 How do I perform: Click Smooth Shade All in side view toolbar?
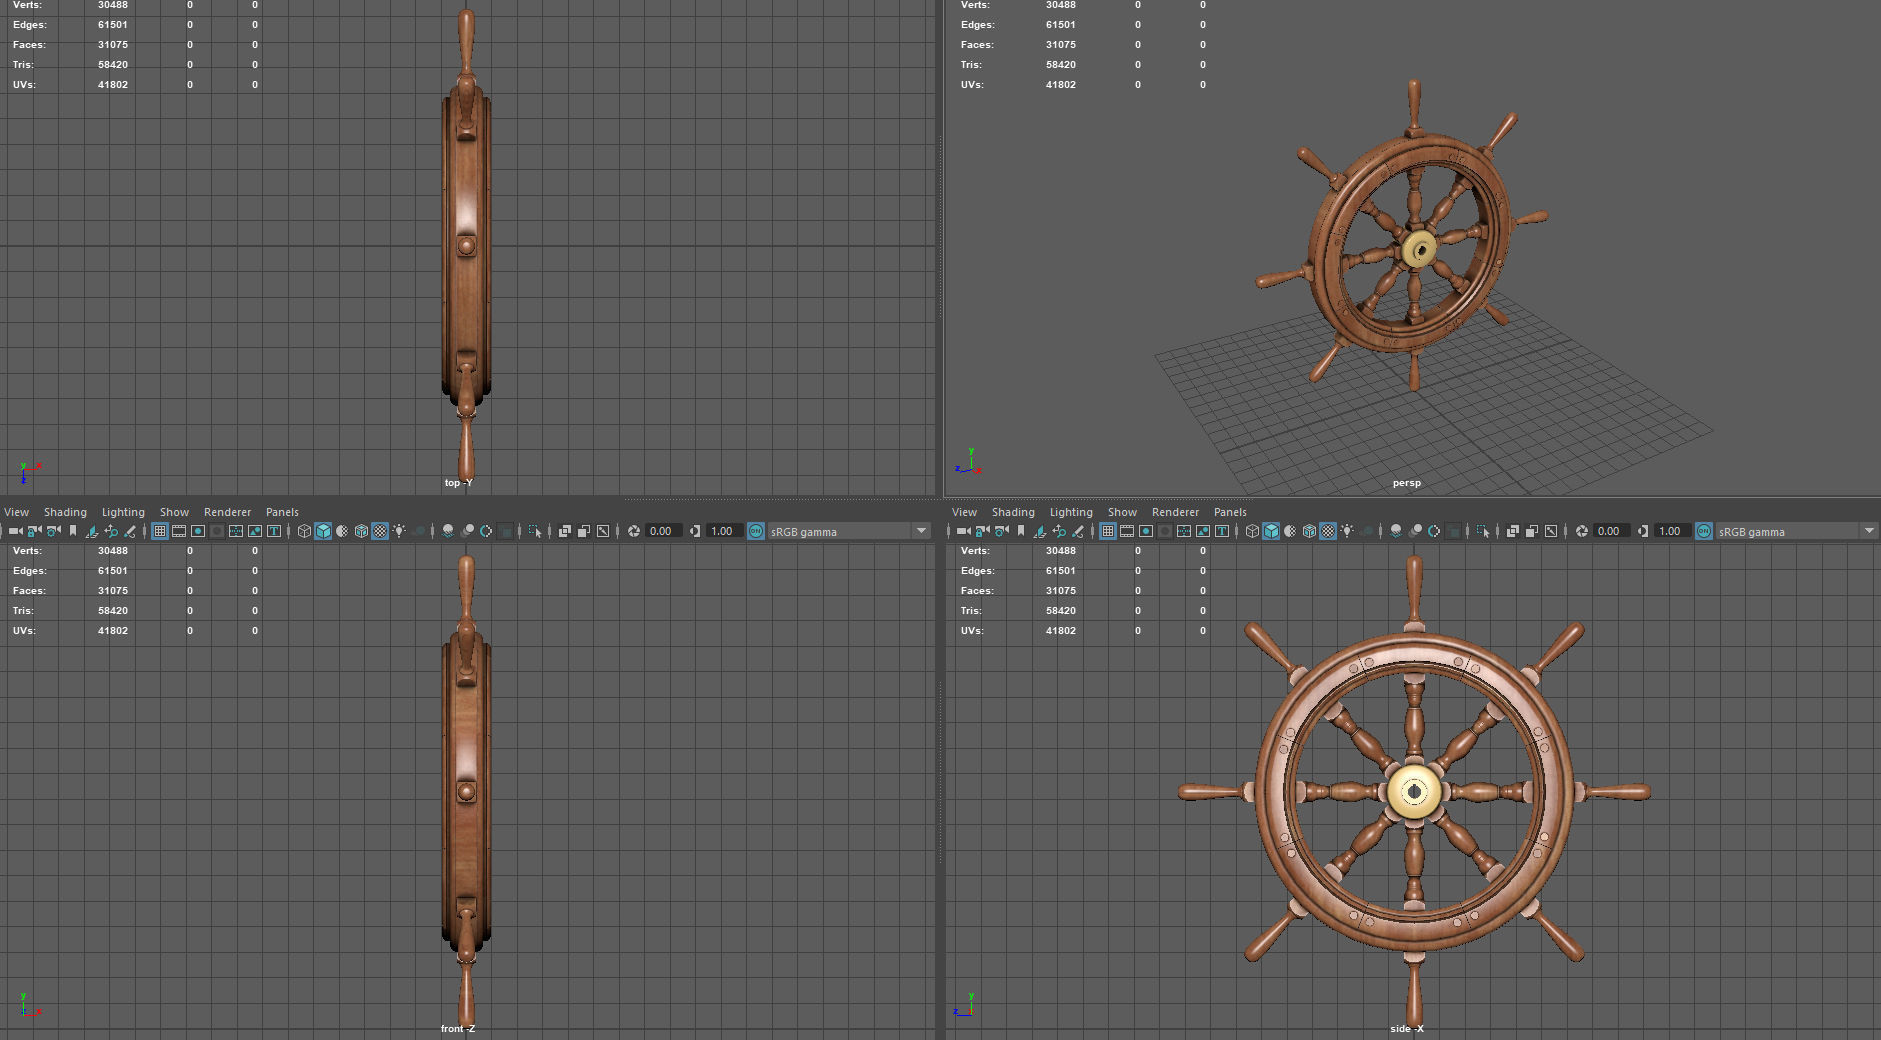click(1271, 531)
